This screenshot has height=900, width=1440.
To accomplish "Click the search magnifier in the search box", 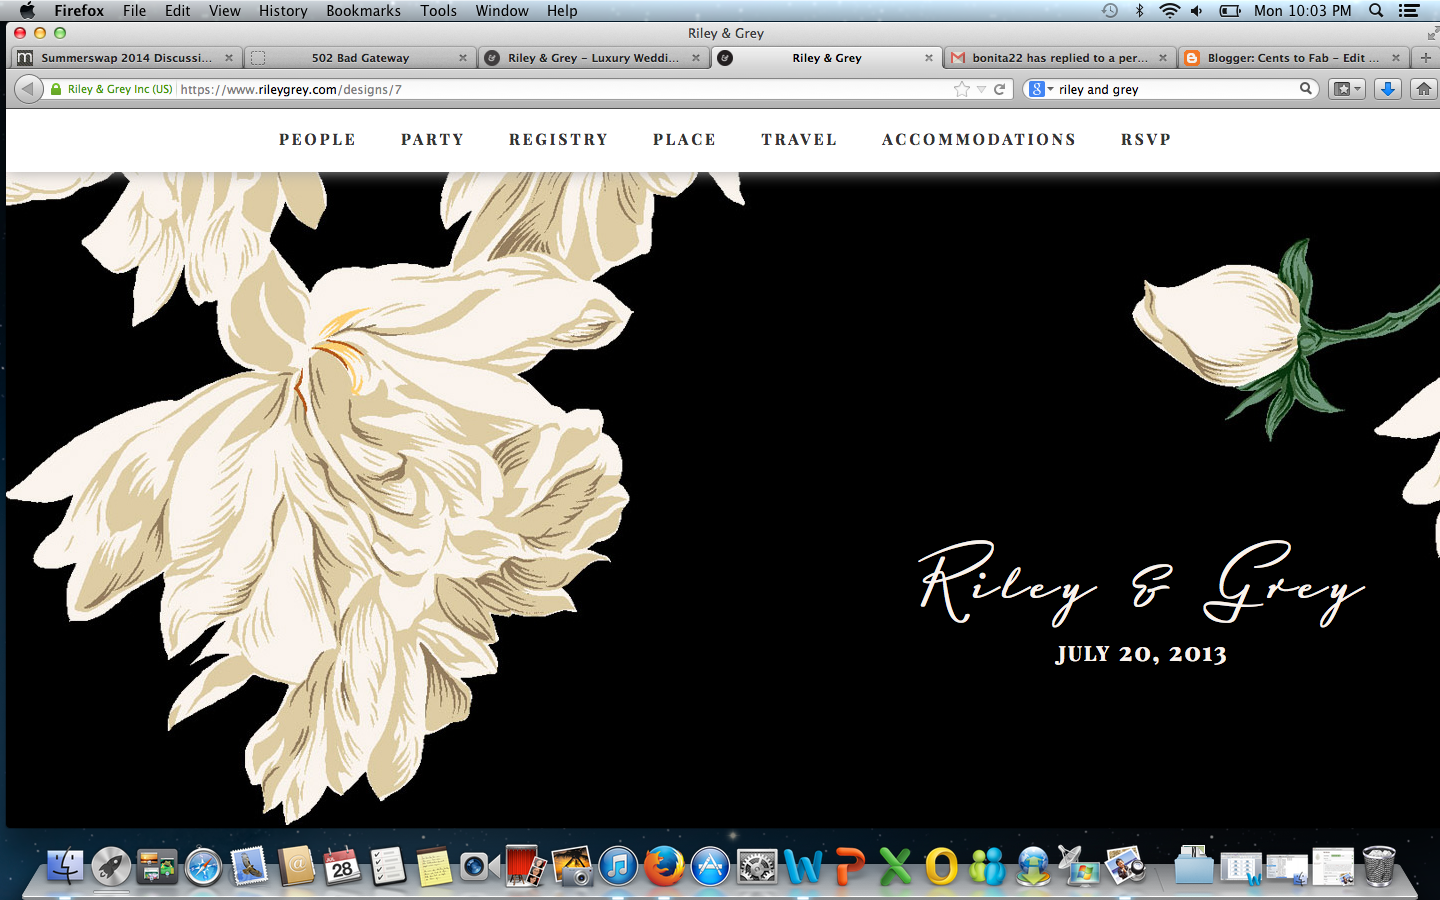I will click(x=1305, y=89).
